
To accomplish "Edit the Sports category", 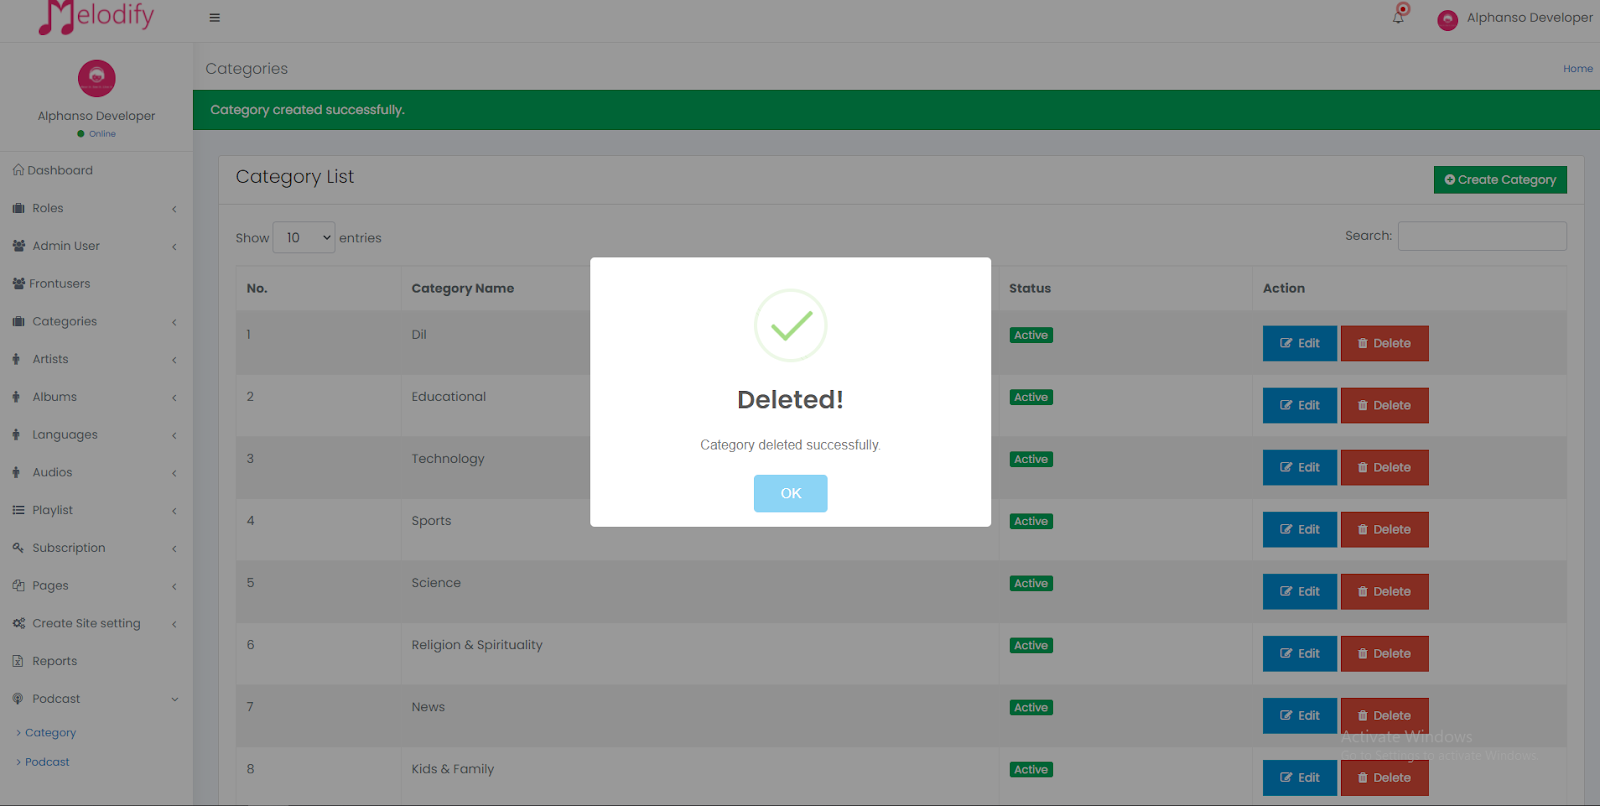I will (x=1299, y=529).
